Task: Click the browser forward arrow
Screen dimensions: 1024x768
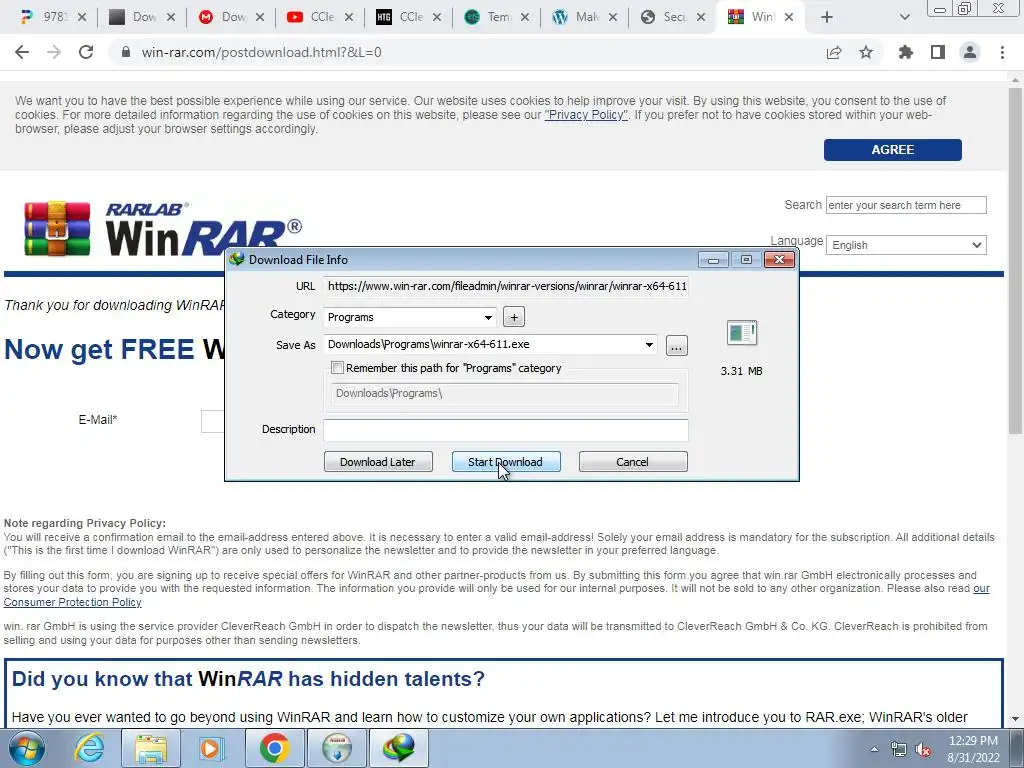Action: tap(54, 52)
